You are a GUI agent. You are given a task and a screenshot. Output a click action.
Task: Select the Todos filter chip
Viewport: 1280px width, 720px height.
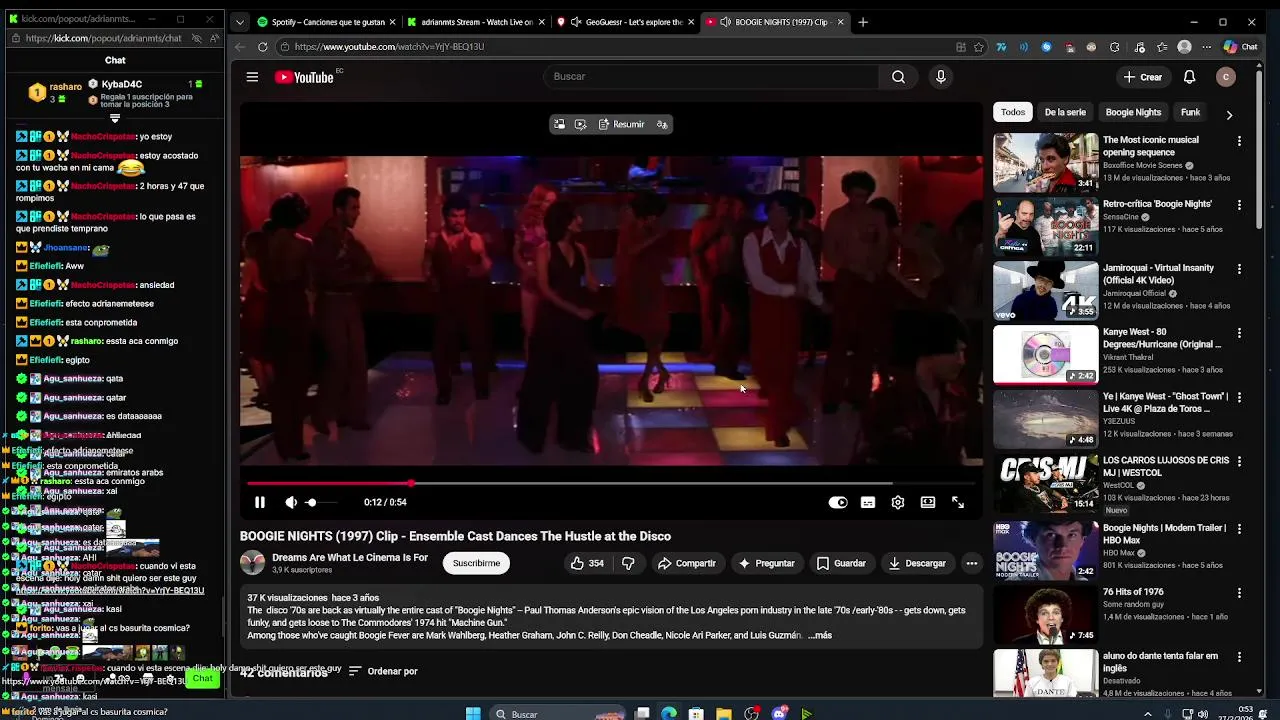pyautogui.click(x=1013, y=113)
